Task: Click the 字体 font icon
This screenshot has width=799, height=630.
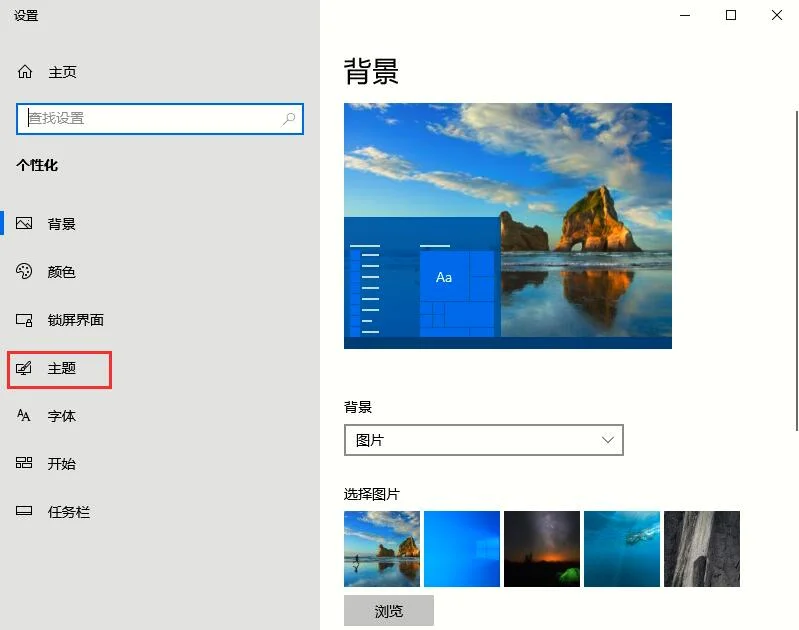Action: pyautogui.click(x=24, y=415)
